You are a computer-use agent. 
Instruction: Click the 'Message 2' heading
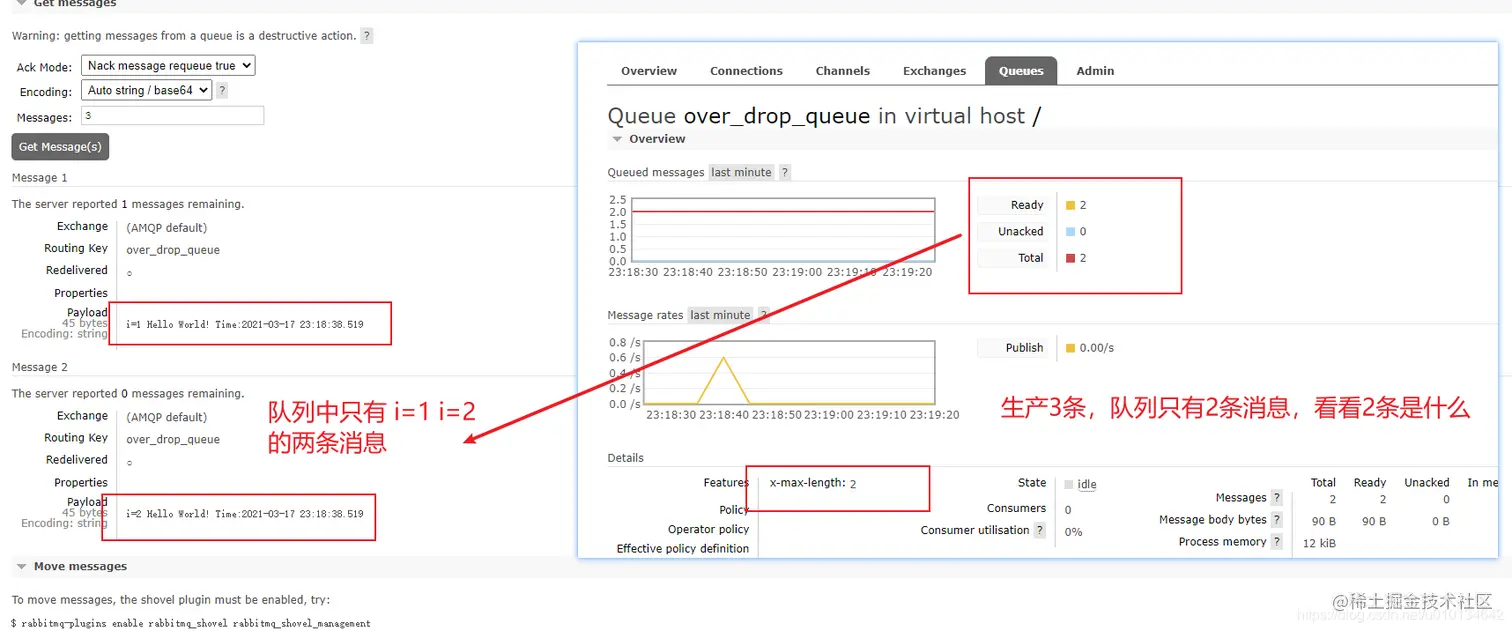40,367
